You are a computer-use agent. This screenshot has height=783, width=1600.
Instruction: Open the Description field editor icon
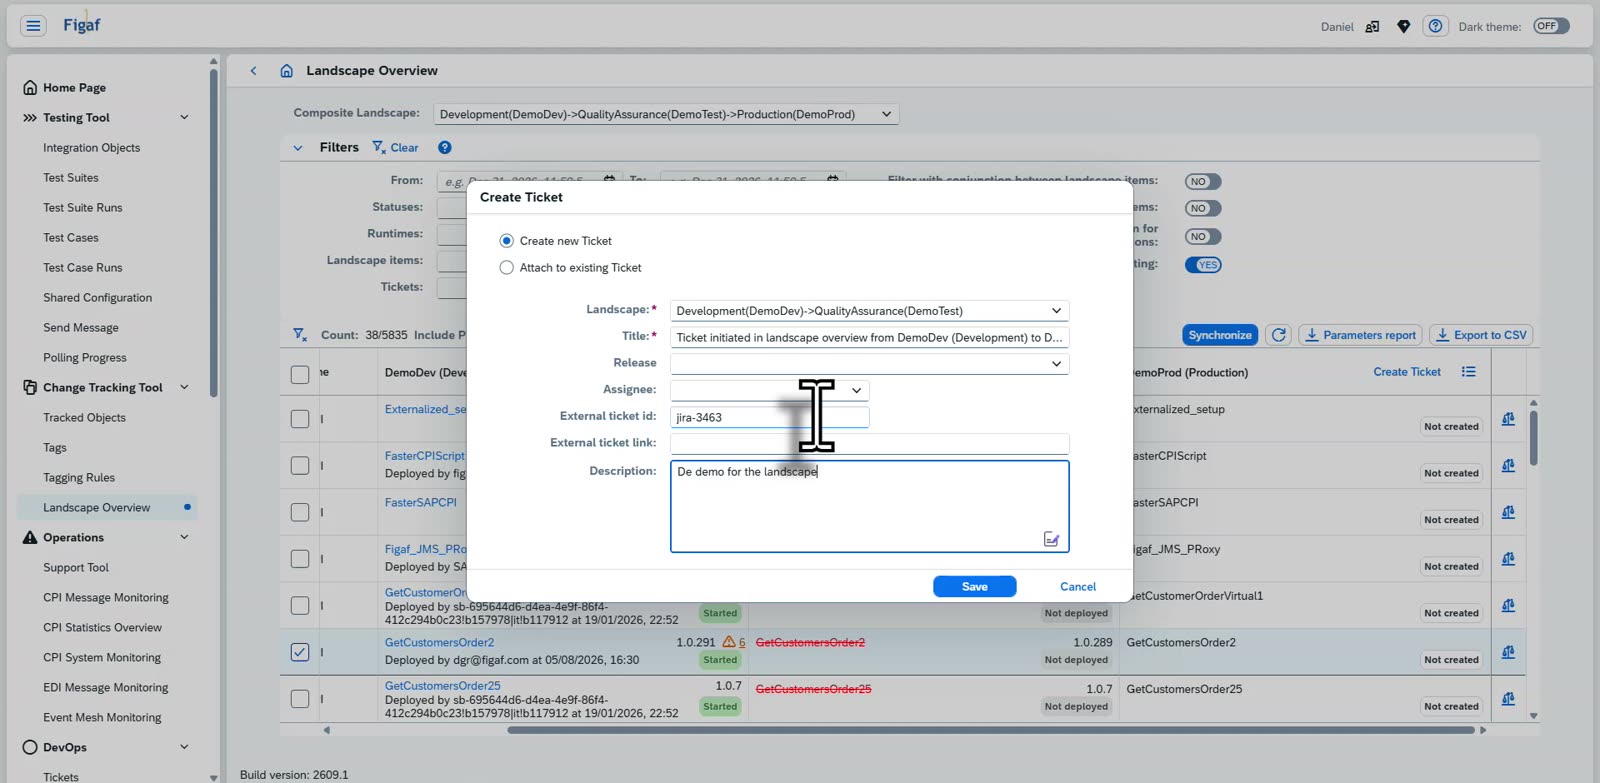1051,539
